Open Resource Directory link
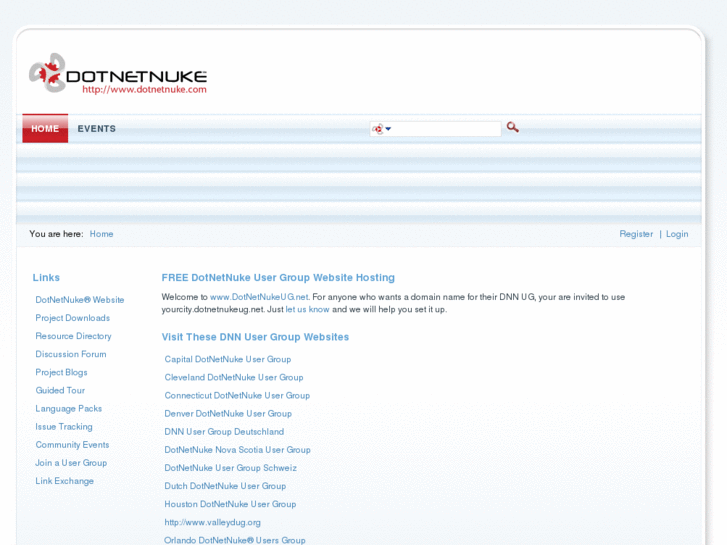 [73, 336]
